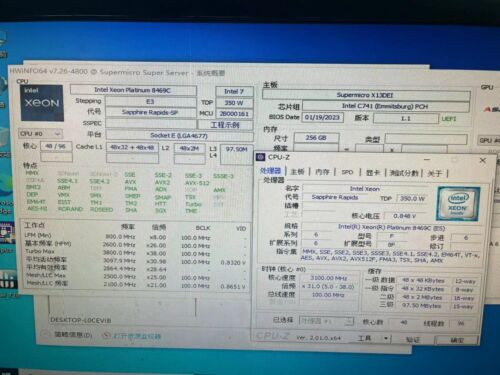Open the 打开资源监视器 link
Viewport: 500px width, 375px height.
[x=136, y=336]
